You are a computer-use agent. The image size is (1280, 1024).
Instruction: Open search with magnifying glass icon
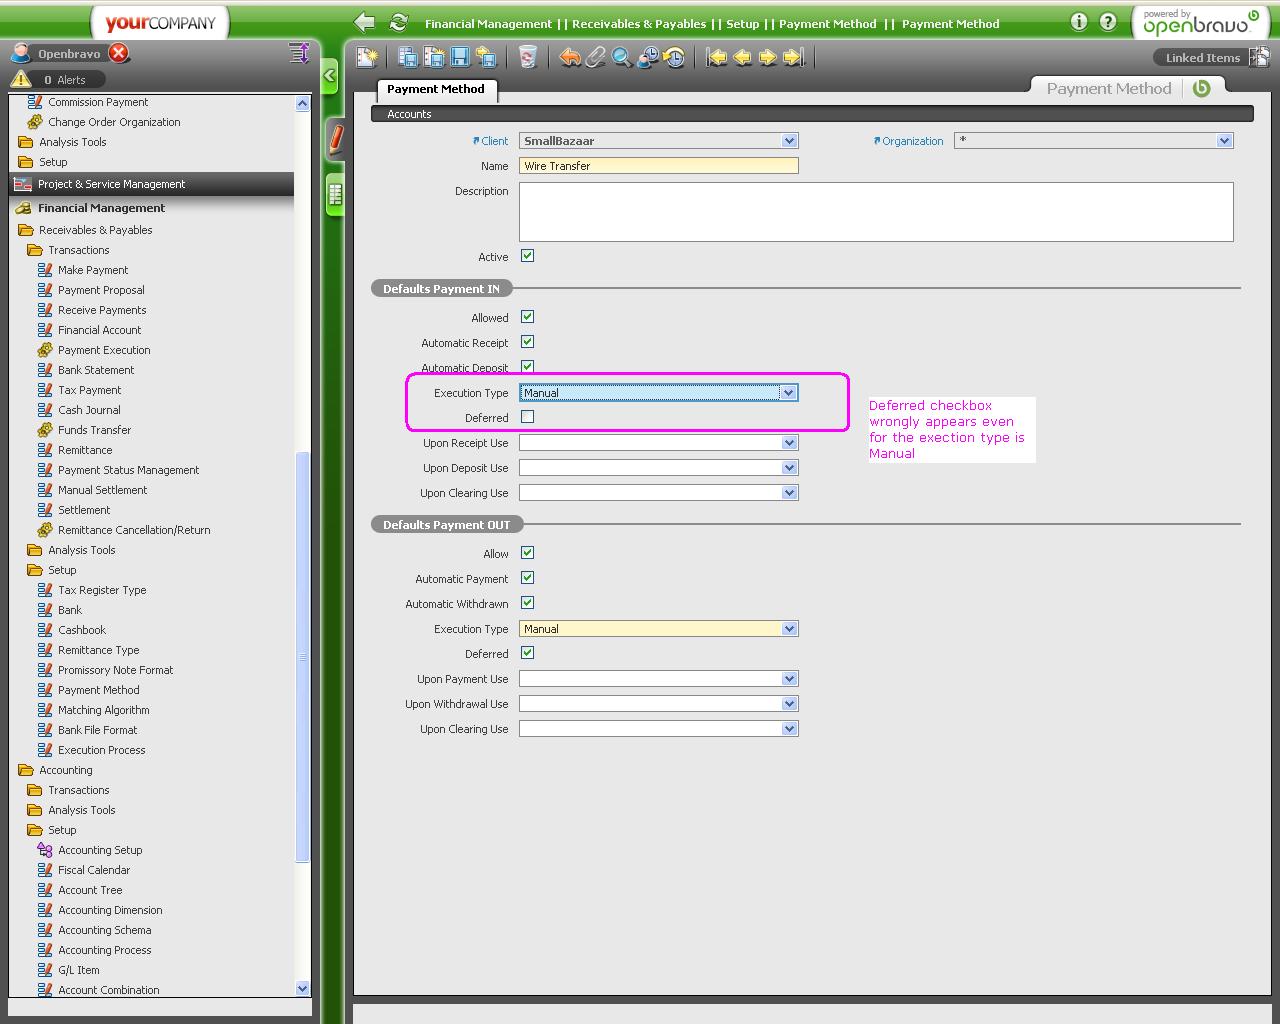(622, 57)
